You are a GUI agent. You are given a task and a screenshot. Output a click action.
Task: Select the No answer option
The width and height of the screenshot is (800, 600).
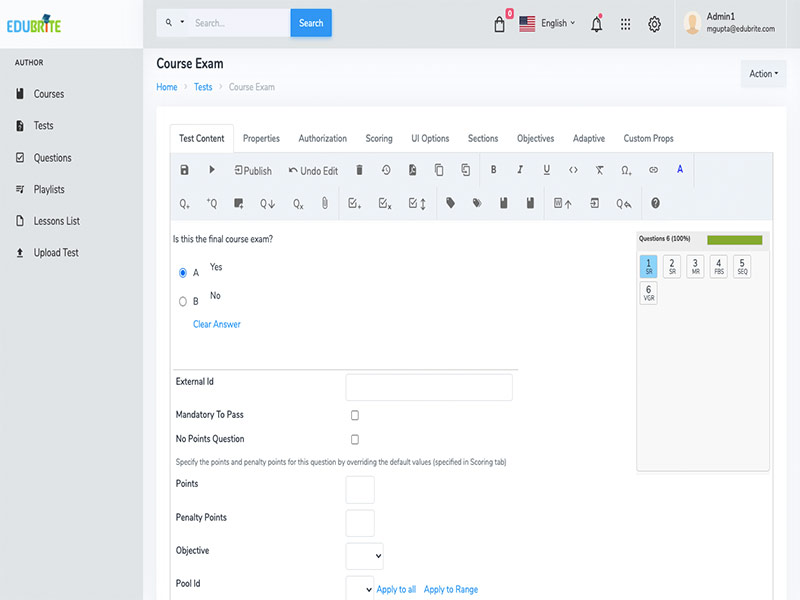183,300
